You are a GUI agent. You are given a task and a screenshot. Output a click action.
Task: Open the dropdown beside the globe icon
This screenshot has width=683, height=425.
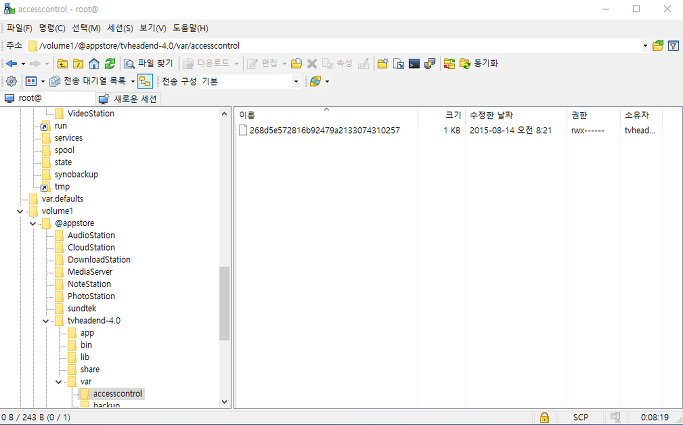point(327,81)
